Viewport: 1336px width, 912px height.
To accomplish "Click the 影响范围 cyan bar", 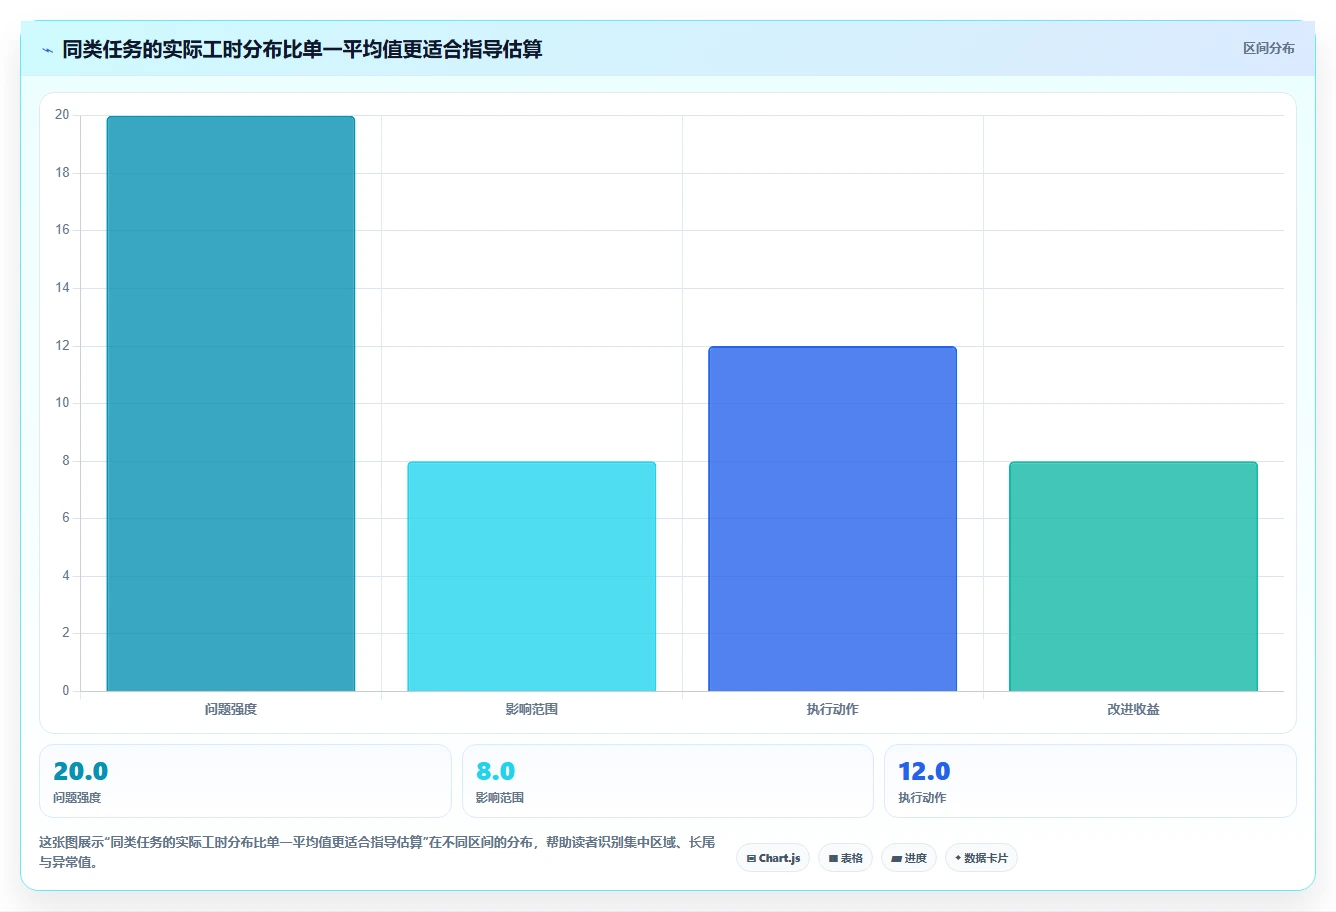I will (532, 576).
